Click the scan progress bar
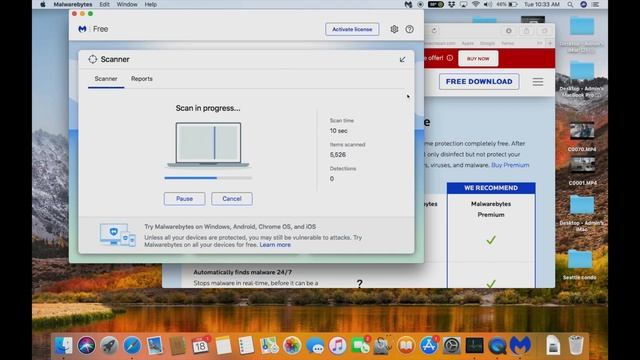This screenshot has height=360, width=640. pos(208,178)
